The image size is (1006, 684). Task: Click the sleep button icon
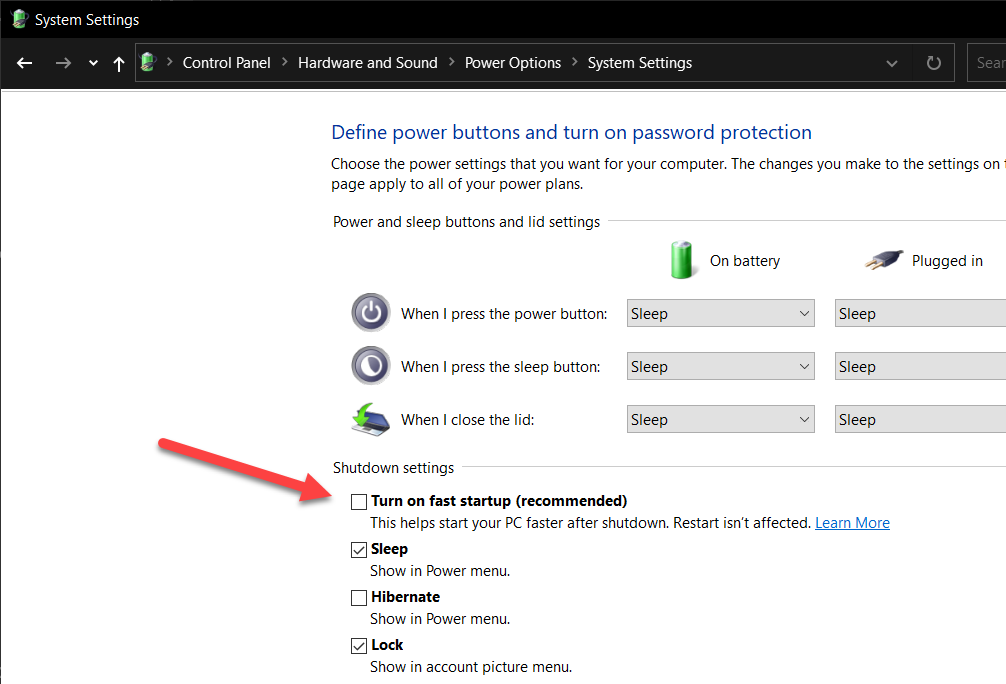pyautogui.click(x=370, y=365)
